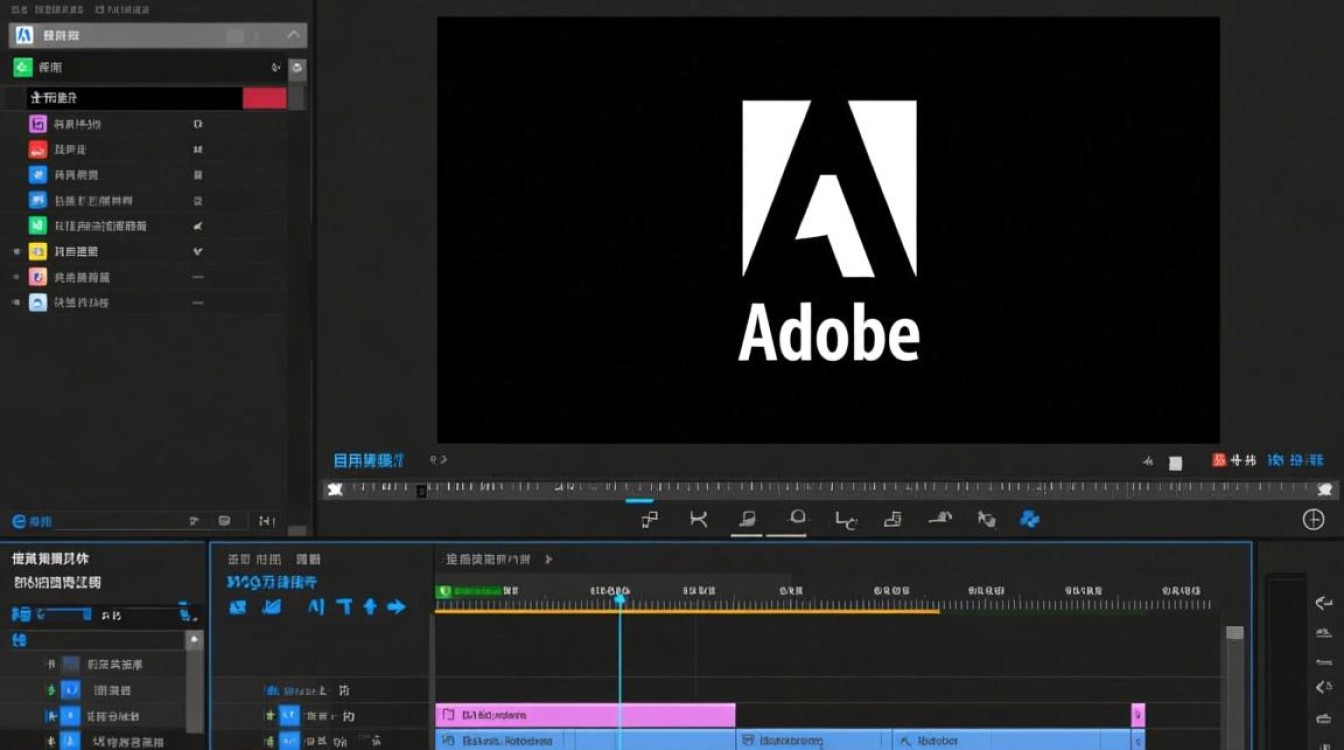Select the blue right-arrow tool in the timeline toolbar
This screenshot has width=1344, height=750.
tap(397, 607)
